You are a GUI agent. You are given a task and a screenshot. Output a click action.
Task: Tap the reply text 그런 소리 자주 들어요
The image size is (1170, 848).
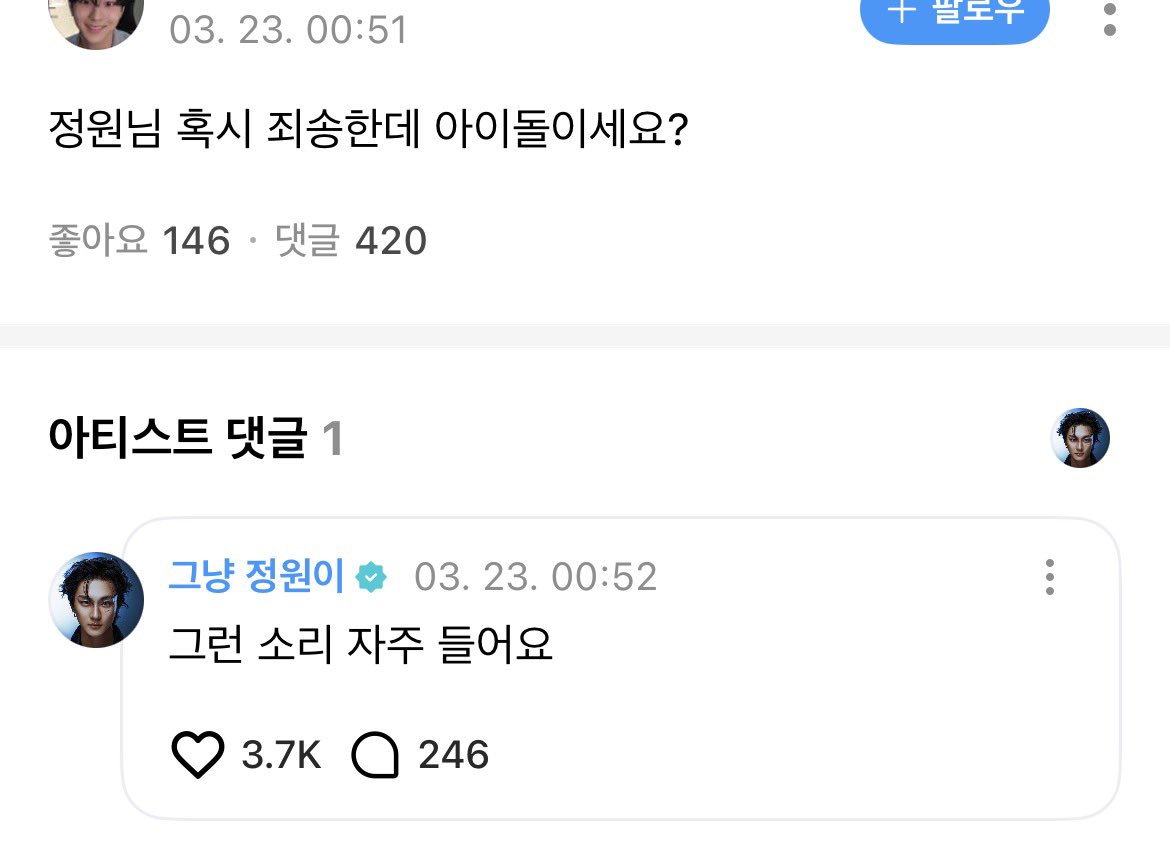coord(360,646)
